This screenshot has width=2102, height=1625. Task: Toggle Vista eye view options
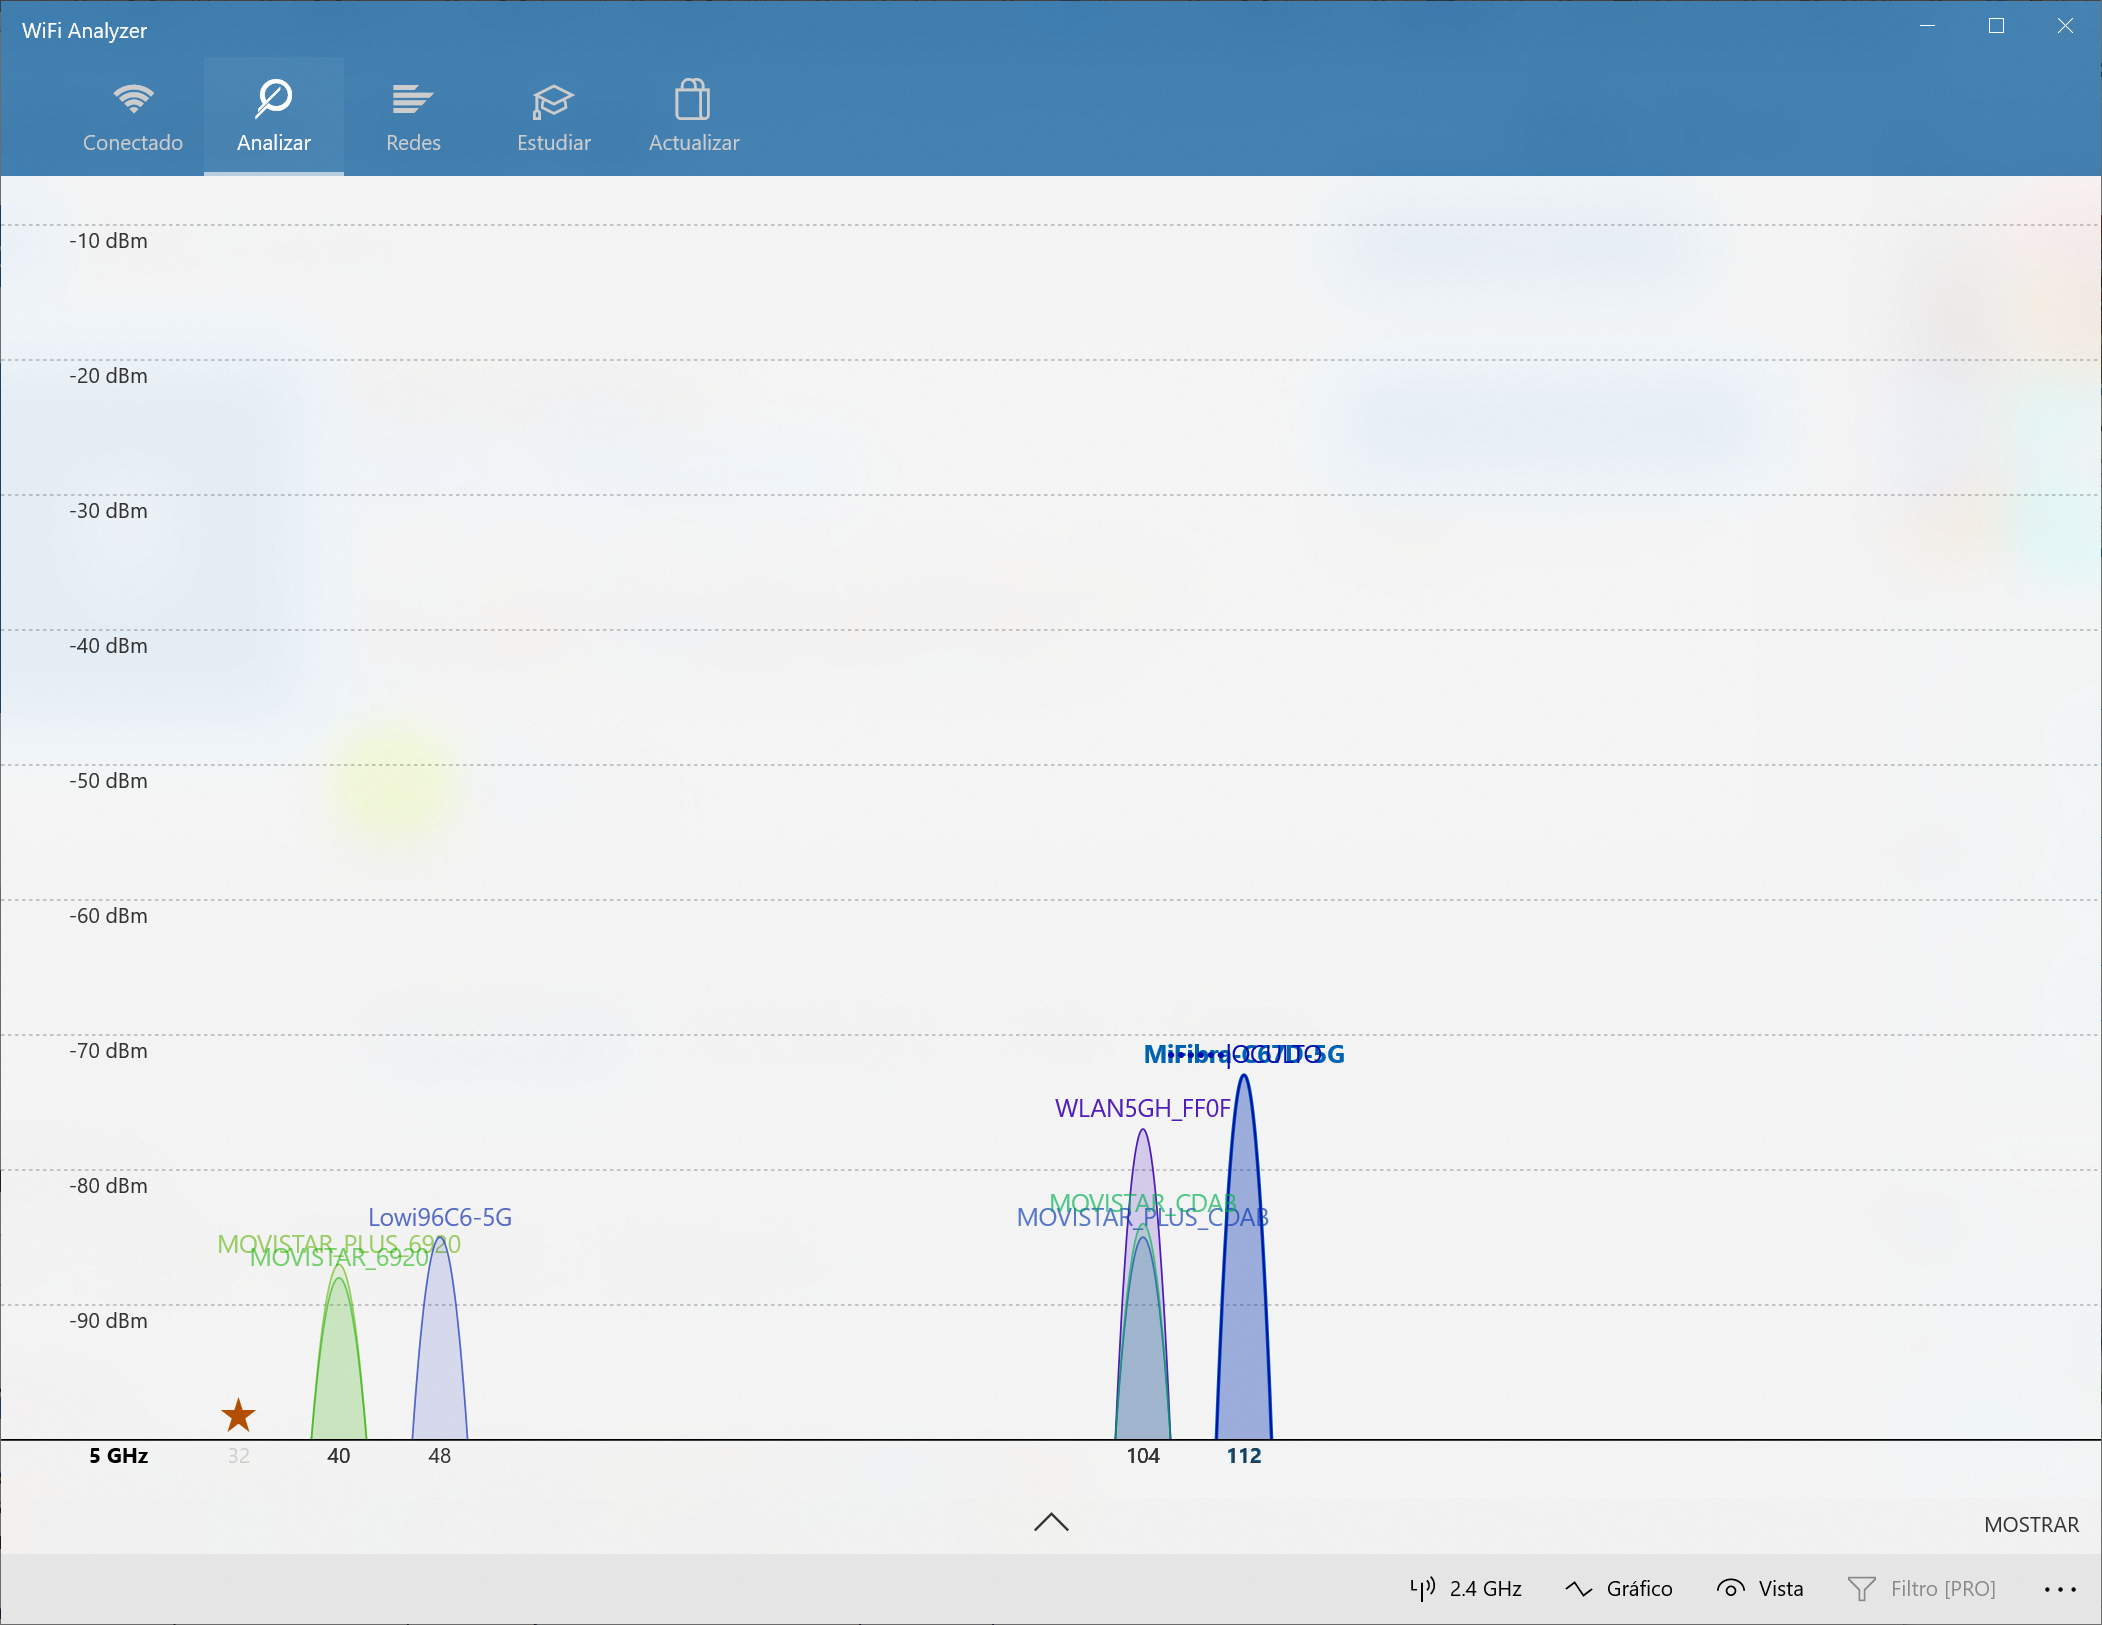click(1760, 1588)
